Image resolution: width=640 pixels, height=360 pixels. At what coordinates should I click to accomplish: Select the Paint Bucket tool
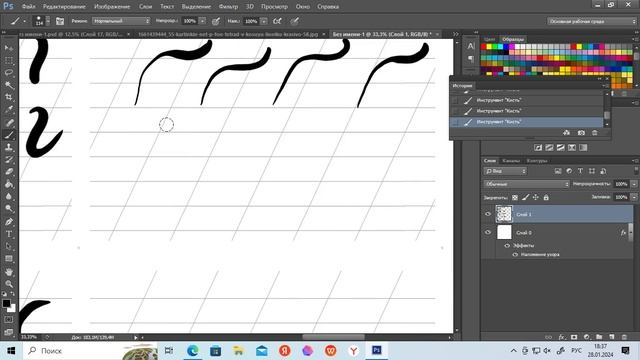(x=9, y=184)
